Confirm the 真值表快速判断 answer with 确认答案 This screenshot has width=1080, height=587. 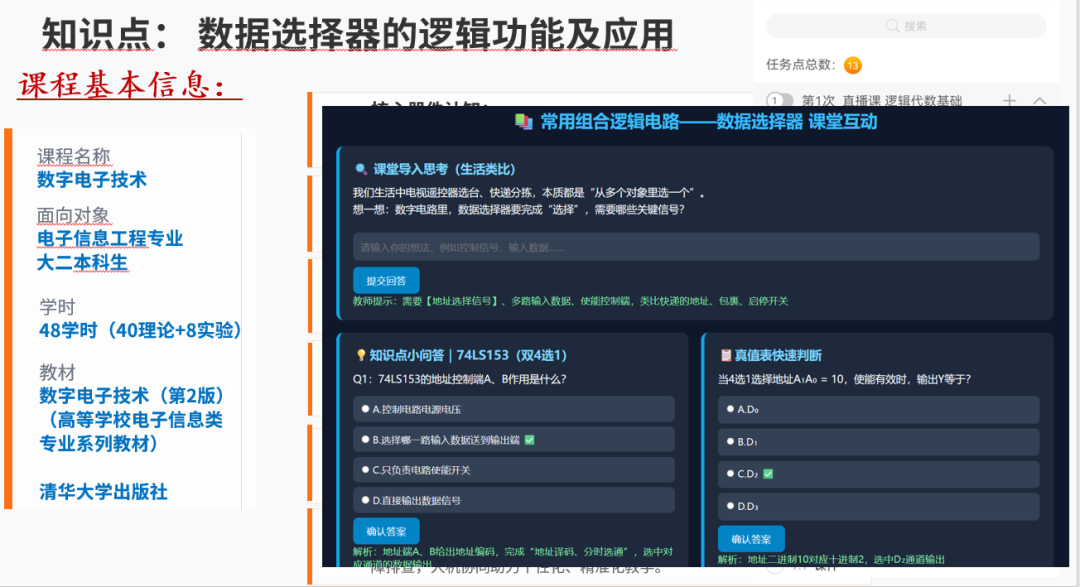[x=751, y=539]
